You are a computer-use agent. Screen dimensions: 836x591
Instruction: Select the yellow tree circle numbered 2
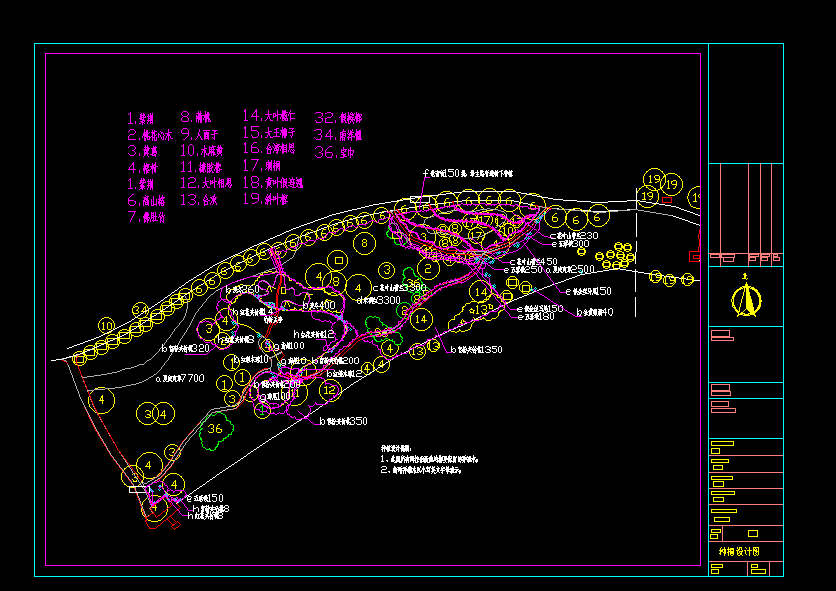pos(428,269)
